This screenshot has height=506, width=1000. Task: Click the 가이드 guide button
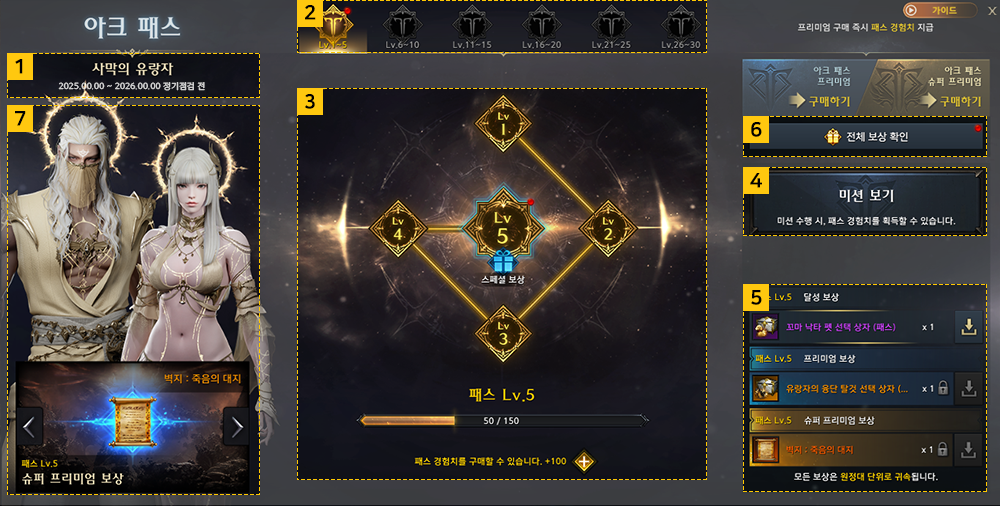click(x=939, y=10)
